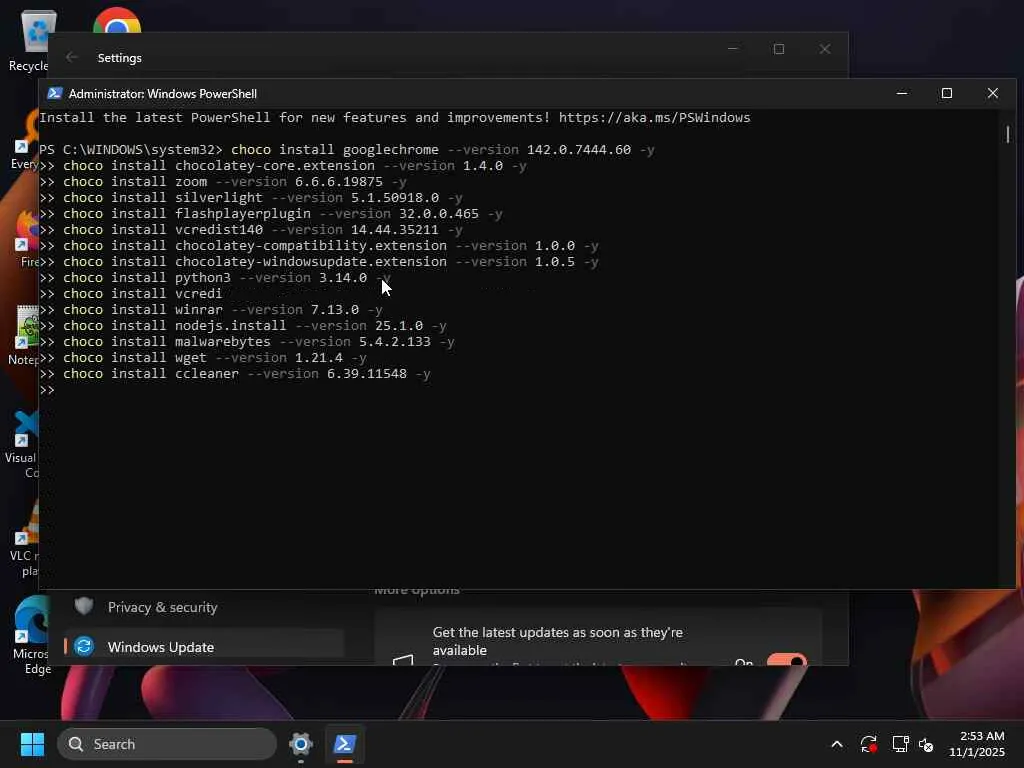Click the PowerShell icon in the title bar
Viewport: 1024px width, 768px height.
tap(55, 93)
